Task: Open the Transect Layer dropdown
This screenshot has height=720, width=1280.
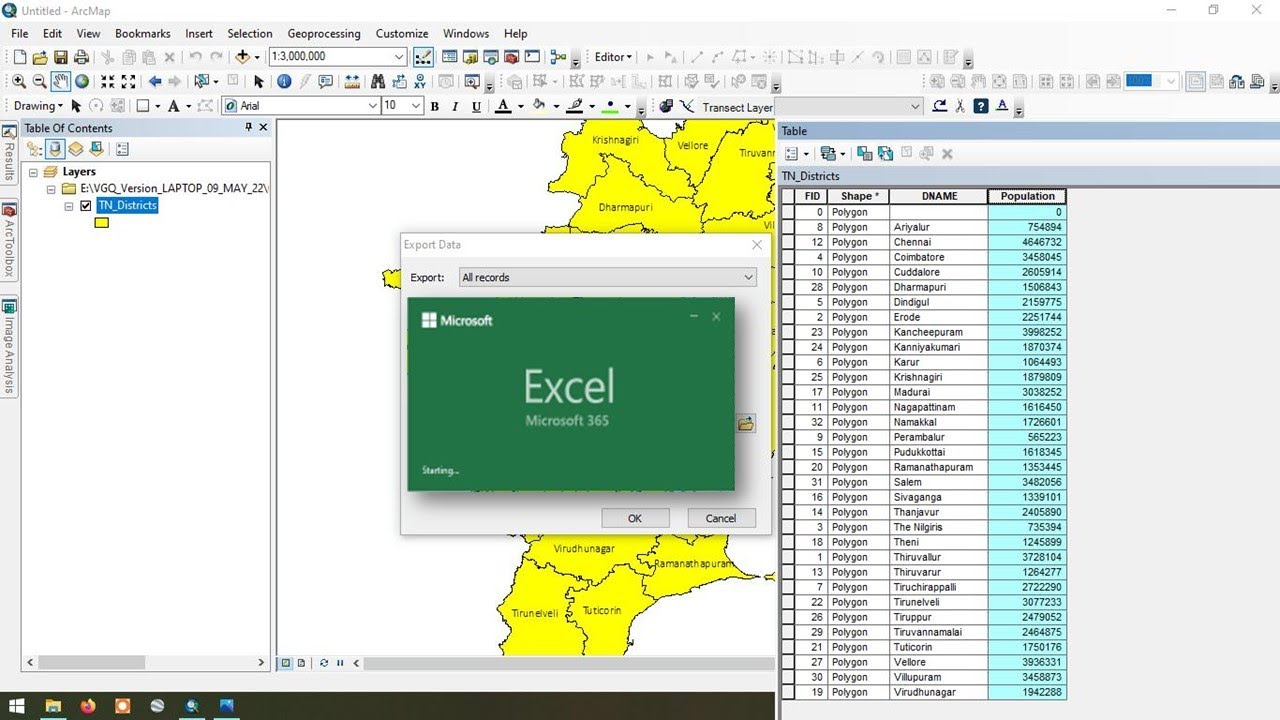Action: (x=915, y=107)
